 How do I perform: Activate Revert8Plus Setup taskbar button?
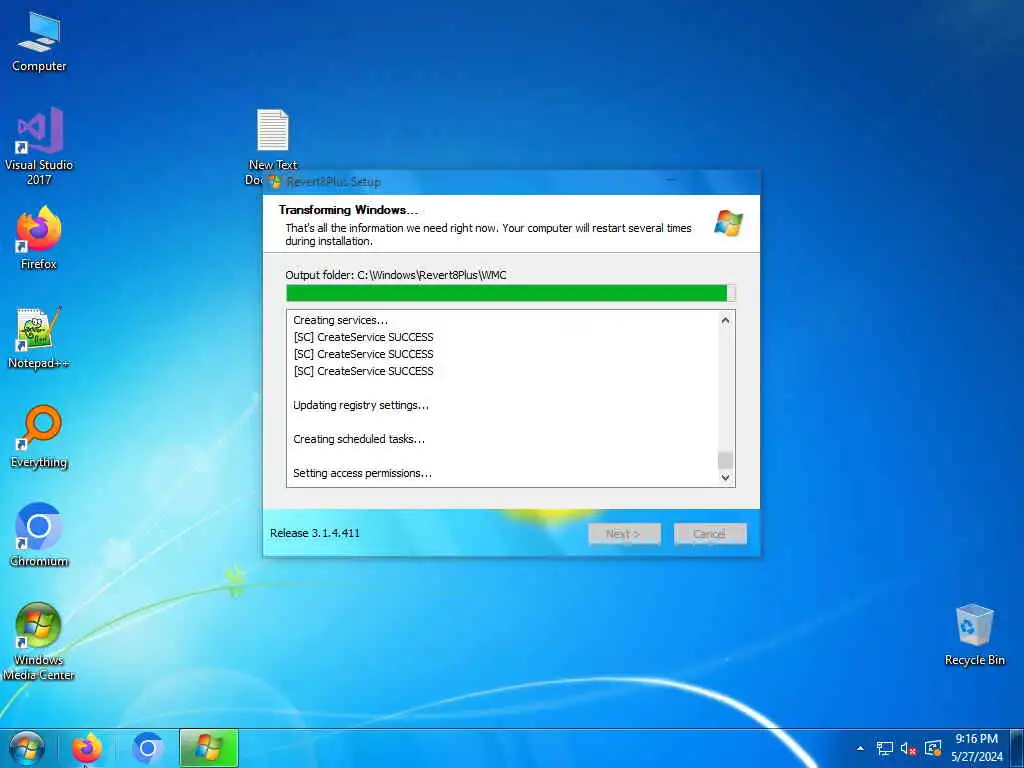click(x=208, y=748)
